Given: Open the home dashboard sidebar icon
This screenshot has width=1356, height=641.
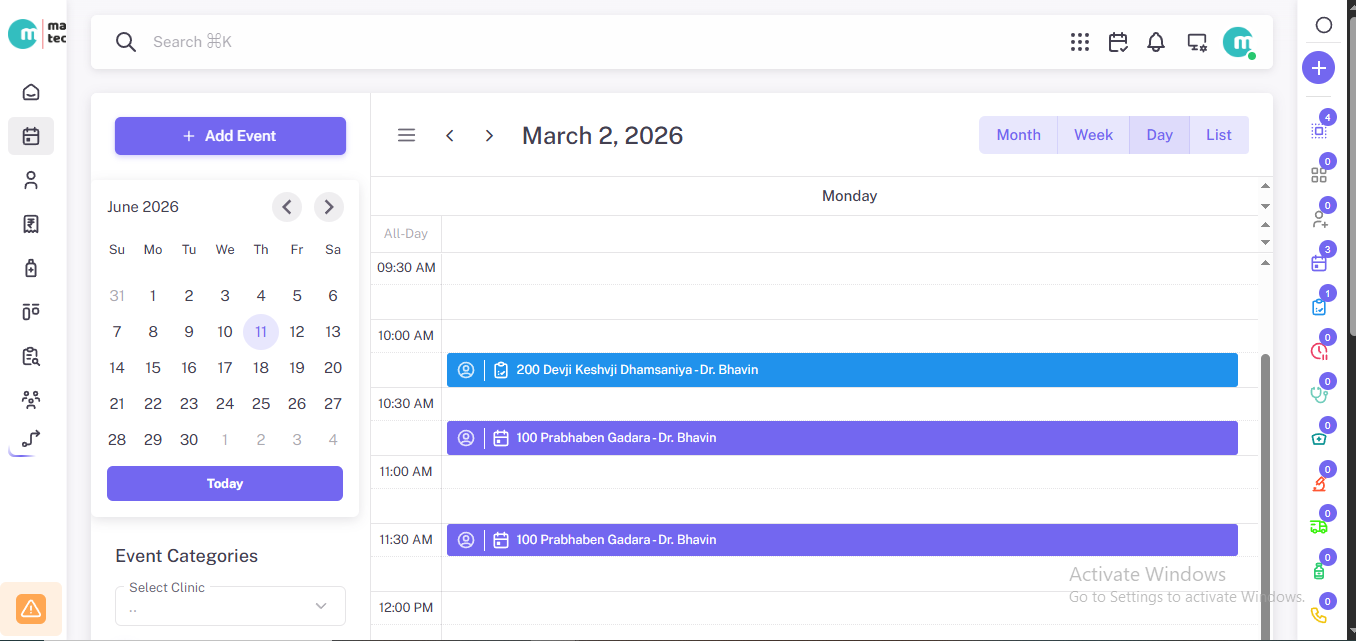Looking at the screenshot, I should (31, 92).
